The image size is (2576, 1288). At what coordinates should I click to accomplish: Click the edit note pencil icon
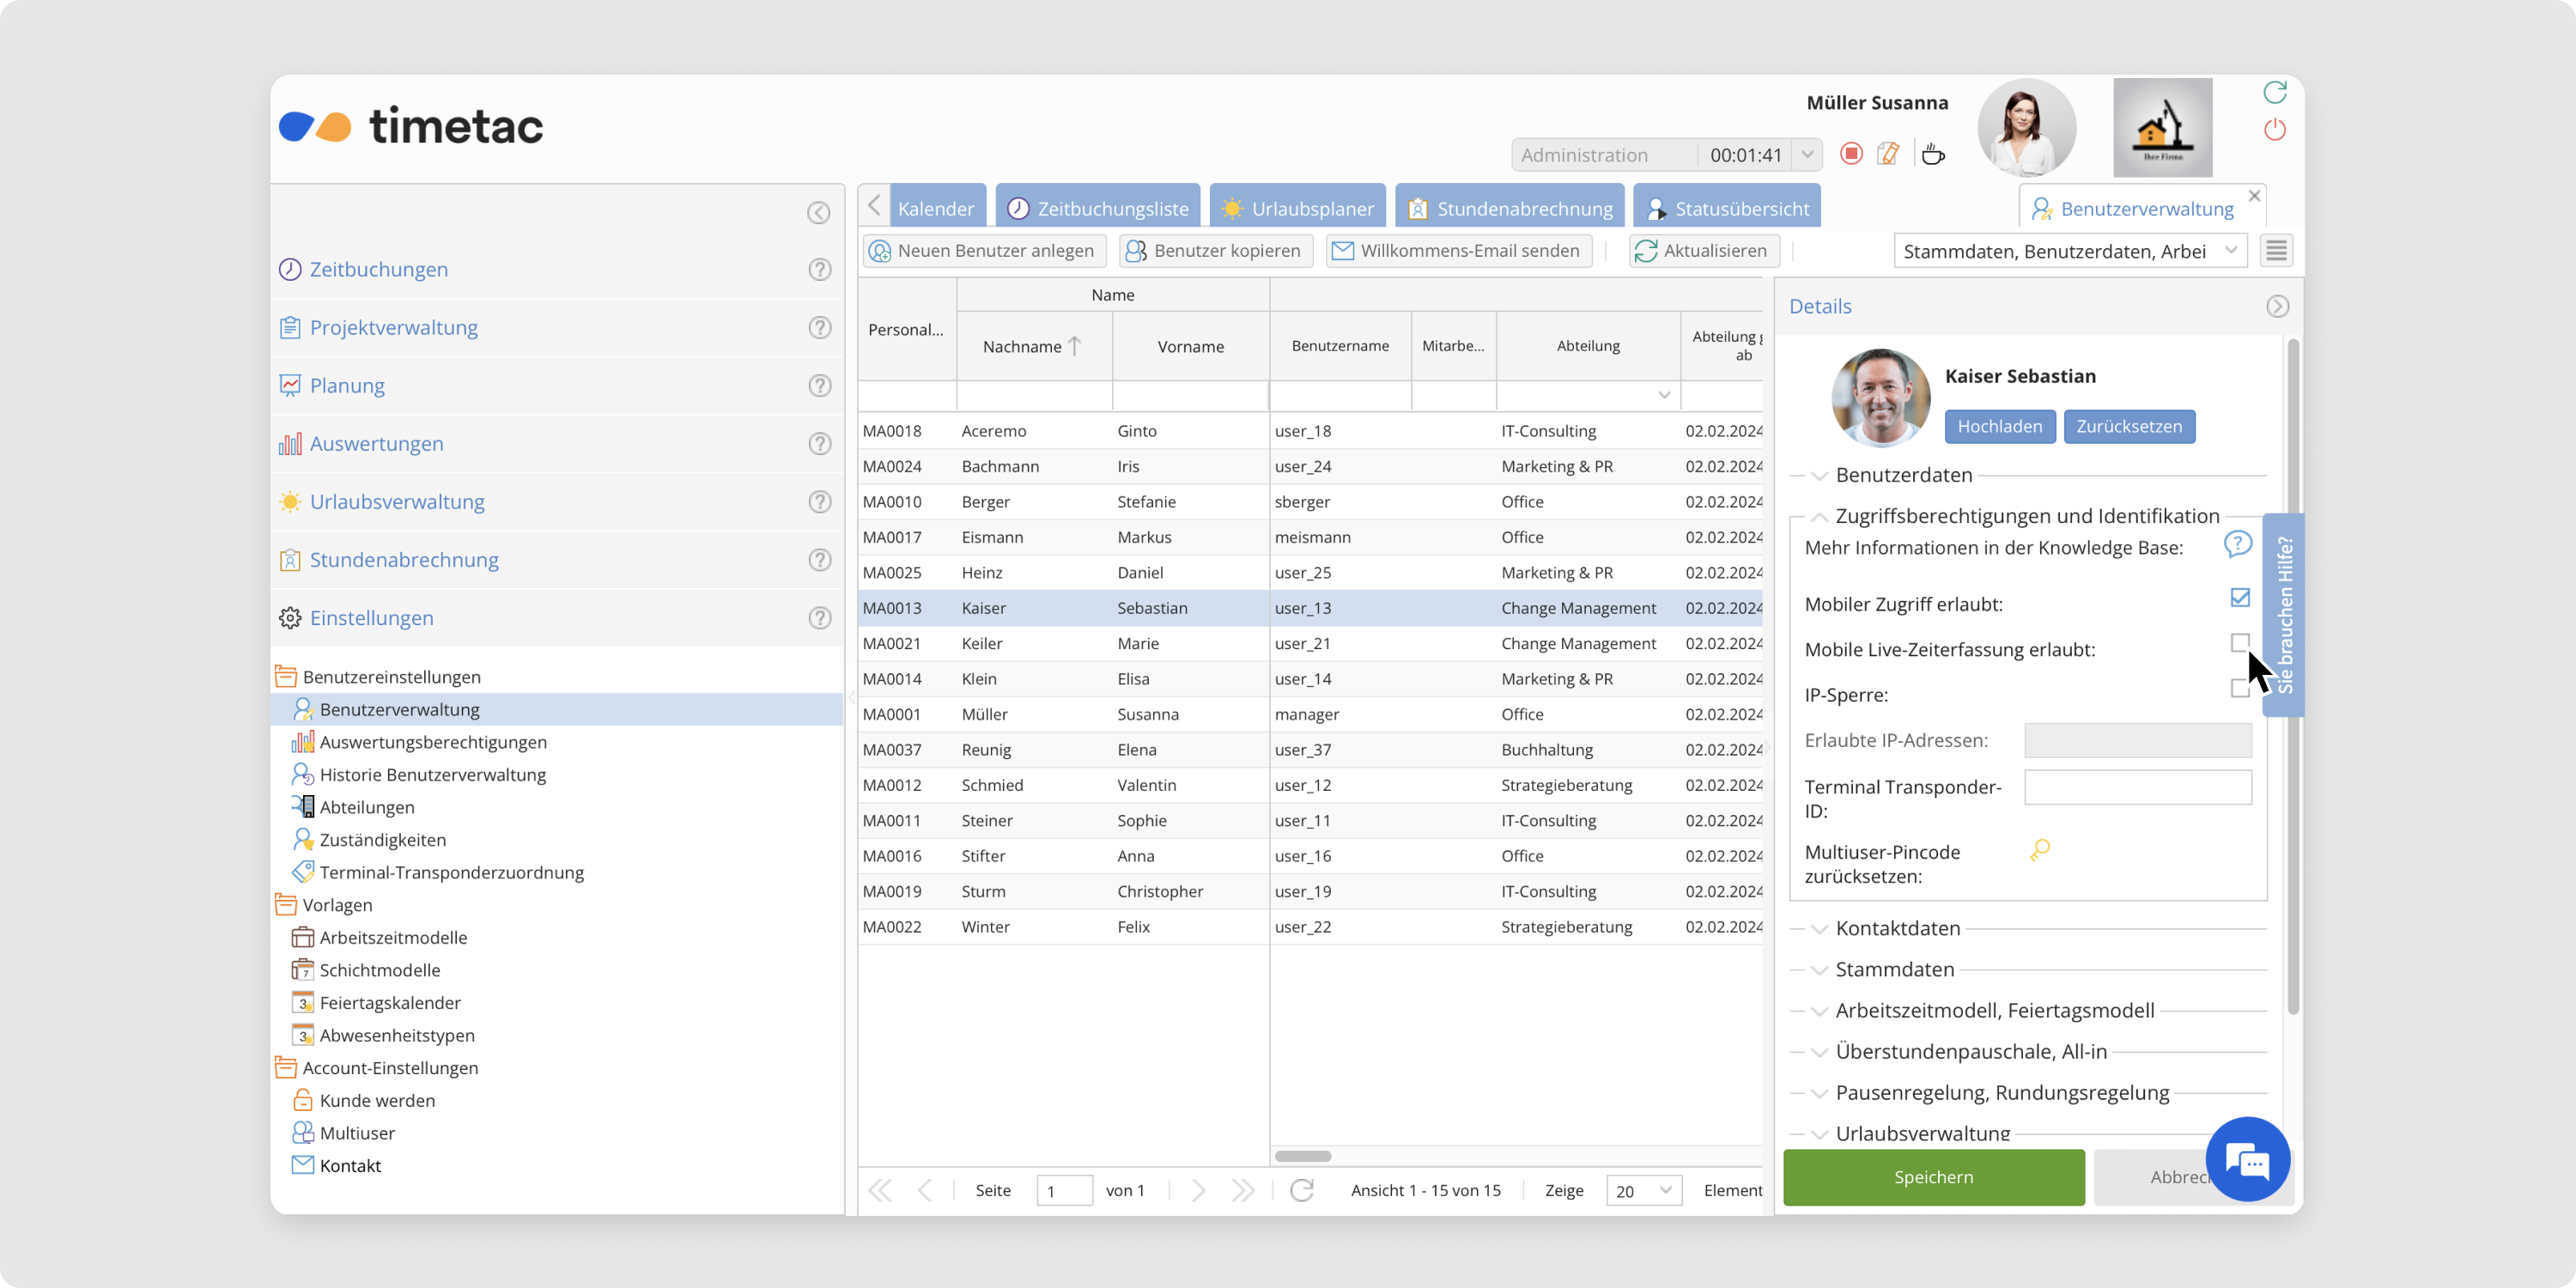[x=1888, y=154]
